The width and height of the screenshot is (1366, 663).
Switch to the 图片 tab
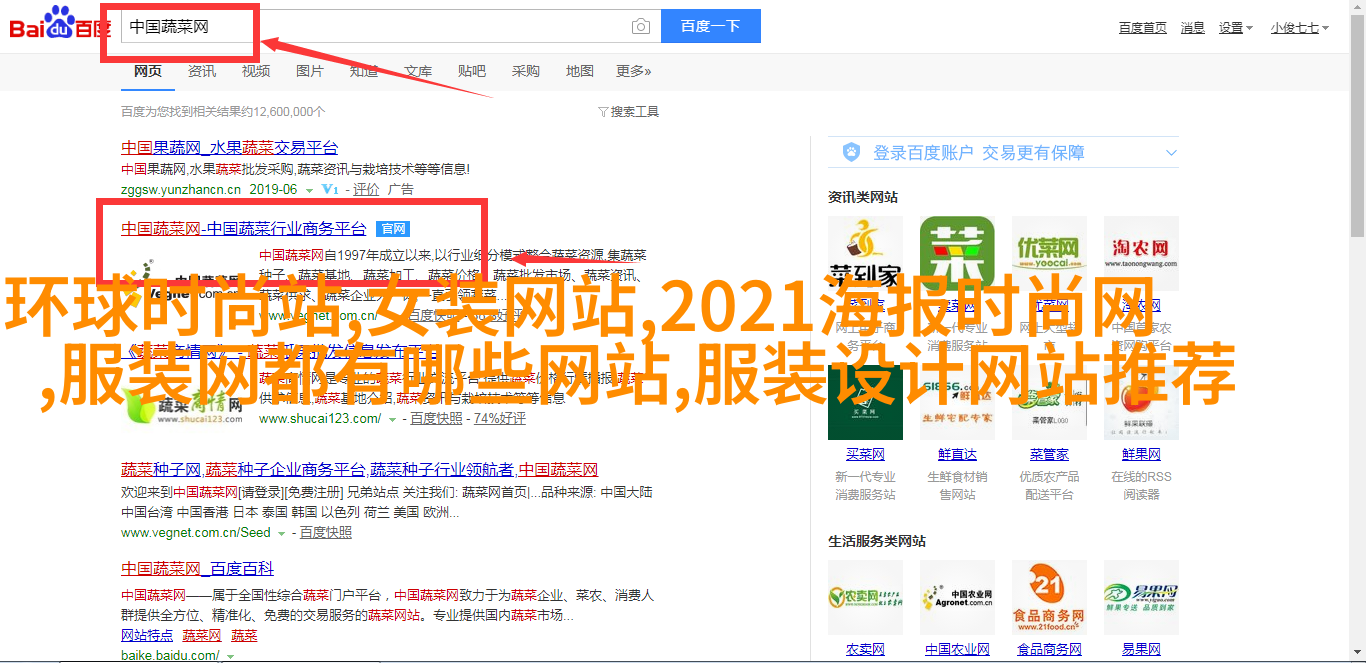tap(310, 71)
